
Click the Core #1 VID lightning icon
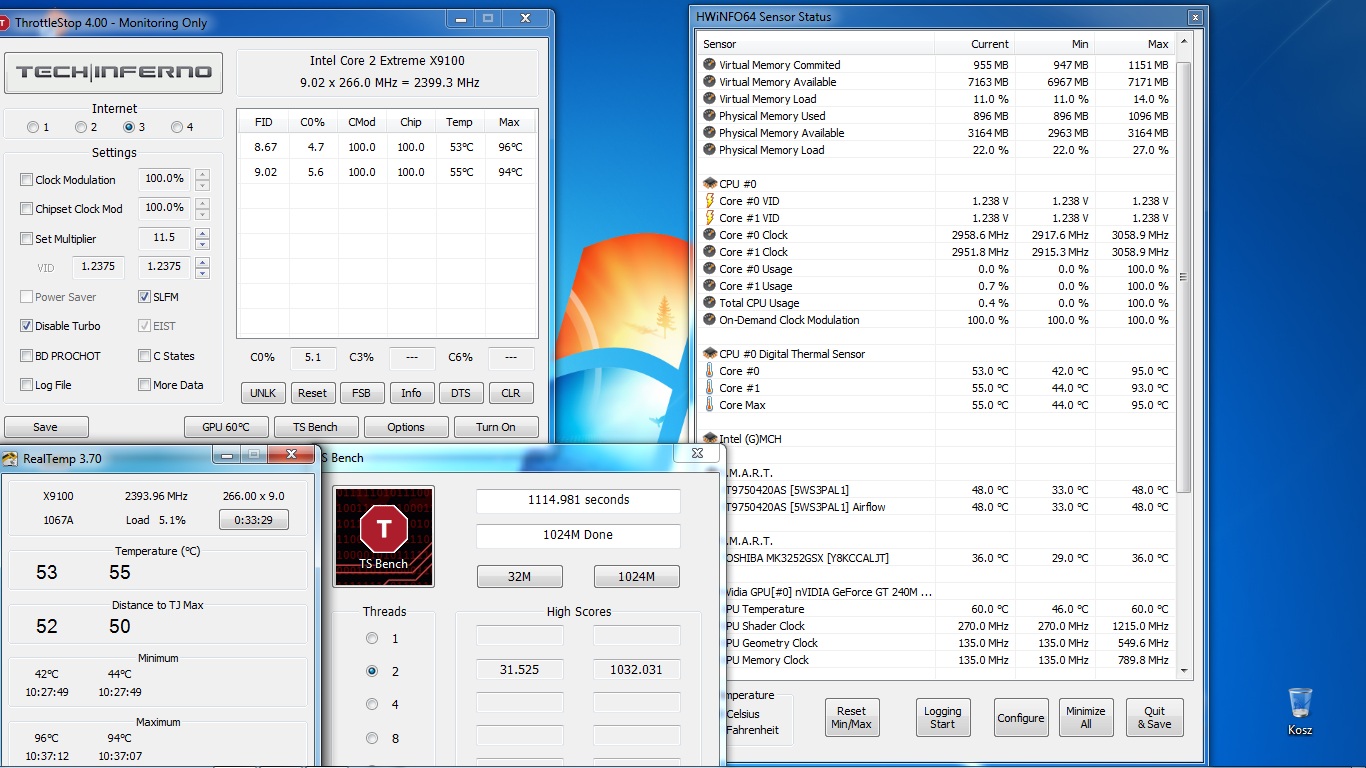[710, 218]
